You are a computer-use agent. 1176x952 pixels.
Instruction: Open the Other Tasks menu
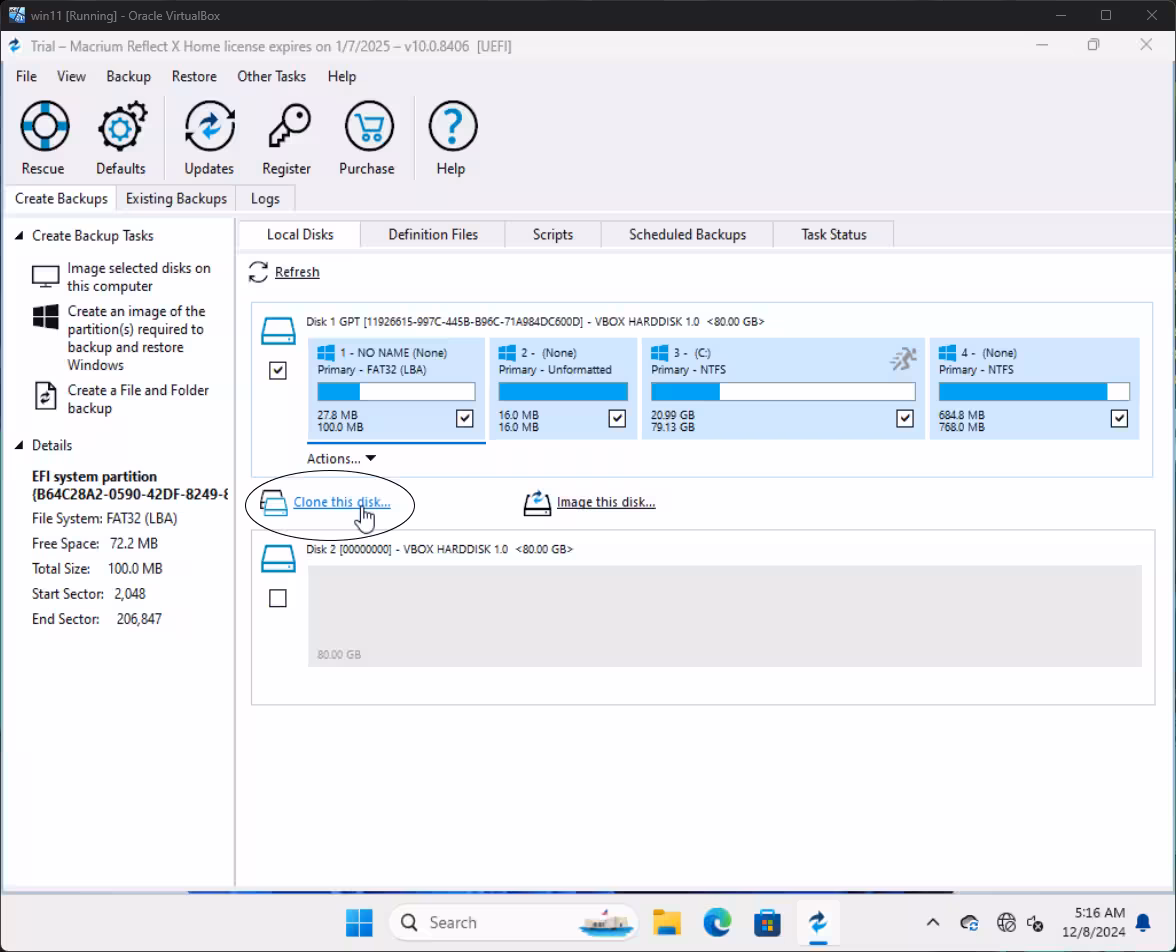pos(272,77)
